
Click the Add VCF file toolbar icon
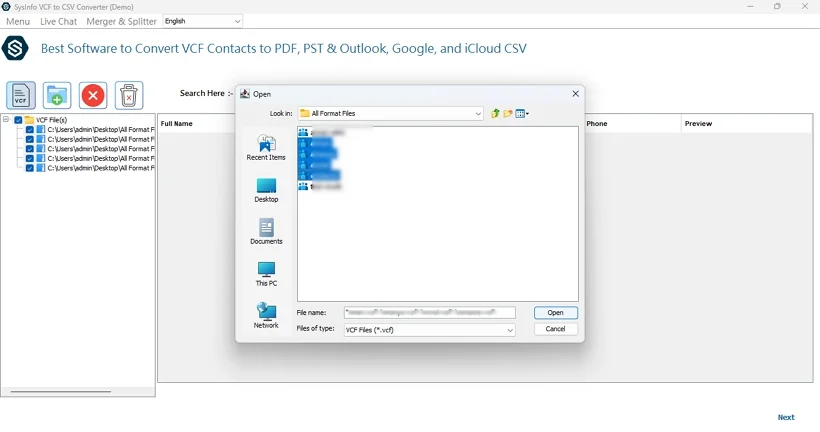point(21,95)
